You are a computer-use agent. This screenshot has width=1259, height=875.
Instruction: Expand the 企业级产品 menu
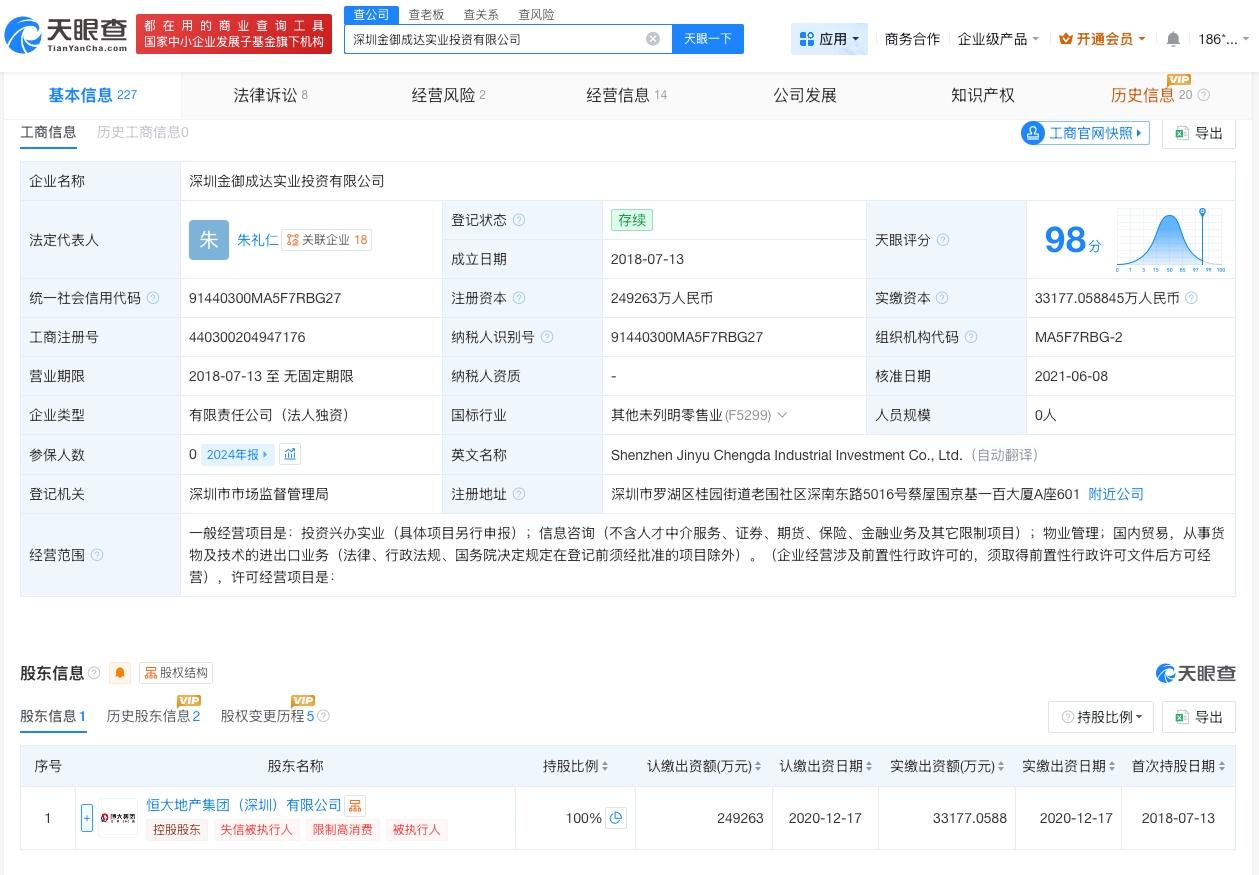(998, 39)
